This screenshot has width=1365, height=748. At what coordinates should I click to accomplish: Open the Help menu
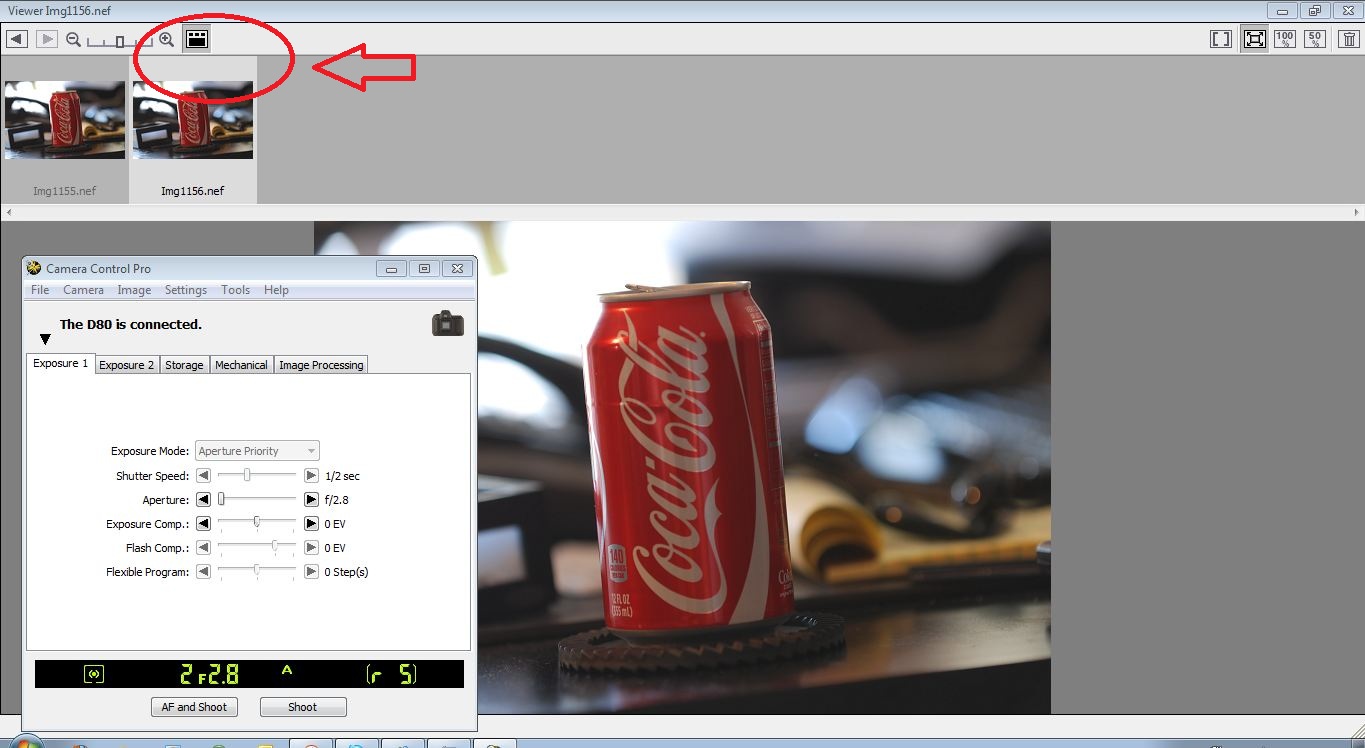pyautogui.click(x=276, y=290)
